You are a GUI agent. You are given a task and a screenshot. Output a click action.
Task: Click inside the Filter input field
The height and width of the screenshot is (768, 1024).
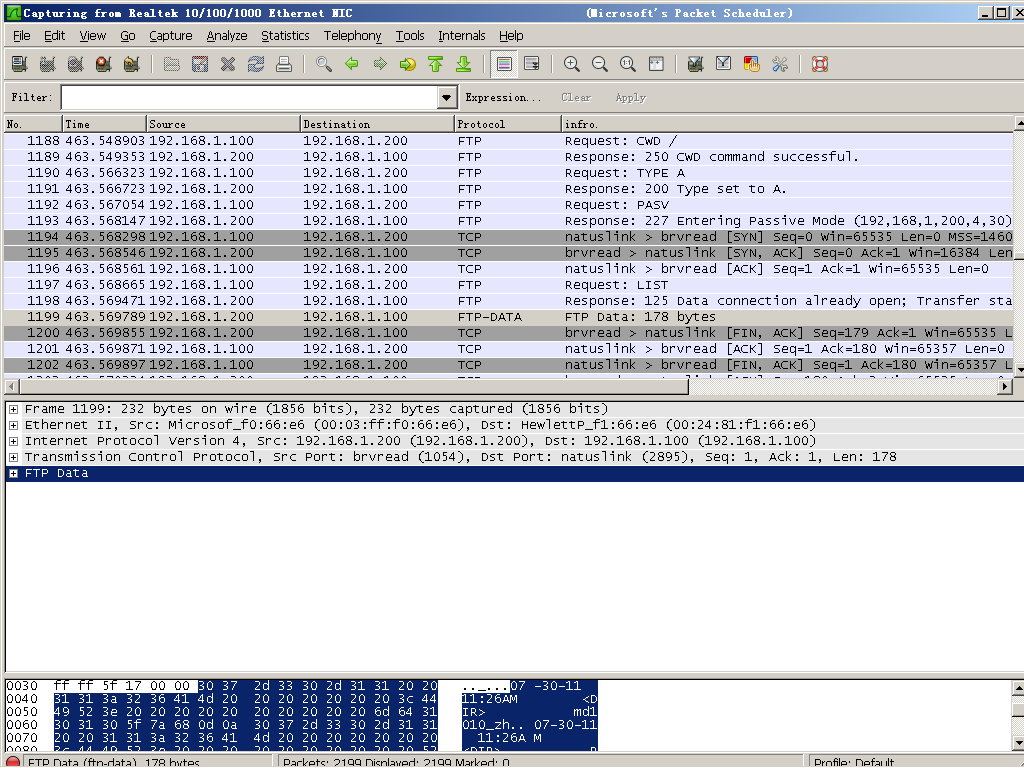click(250, 98)
